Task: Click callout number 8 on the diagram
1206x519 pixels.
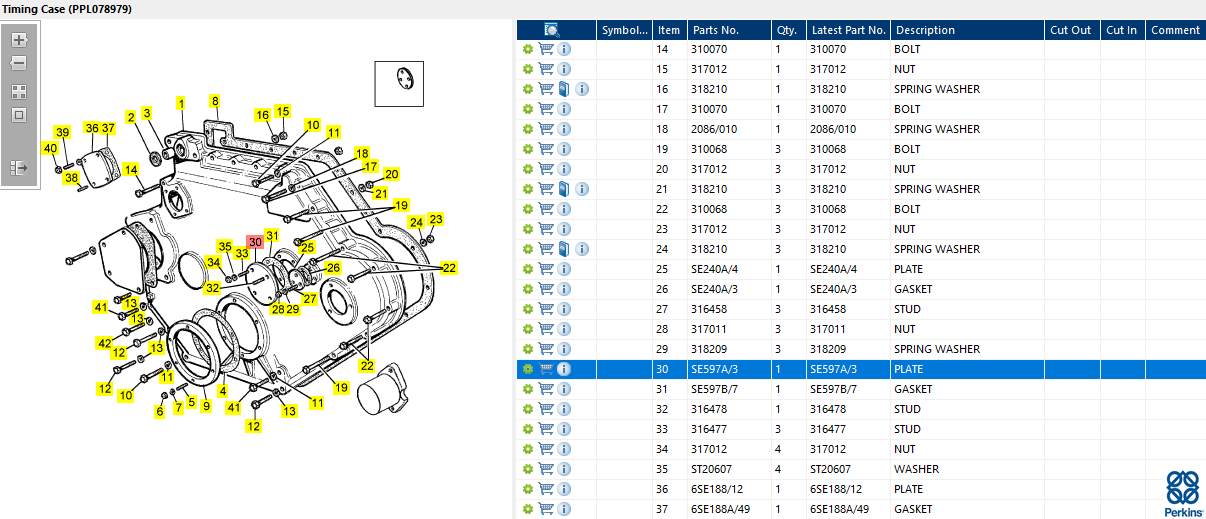Action: click(214, 101)
